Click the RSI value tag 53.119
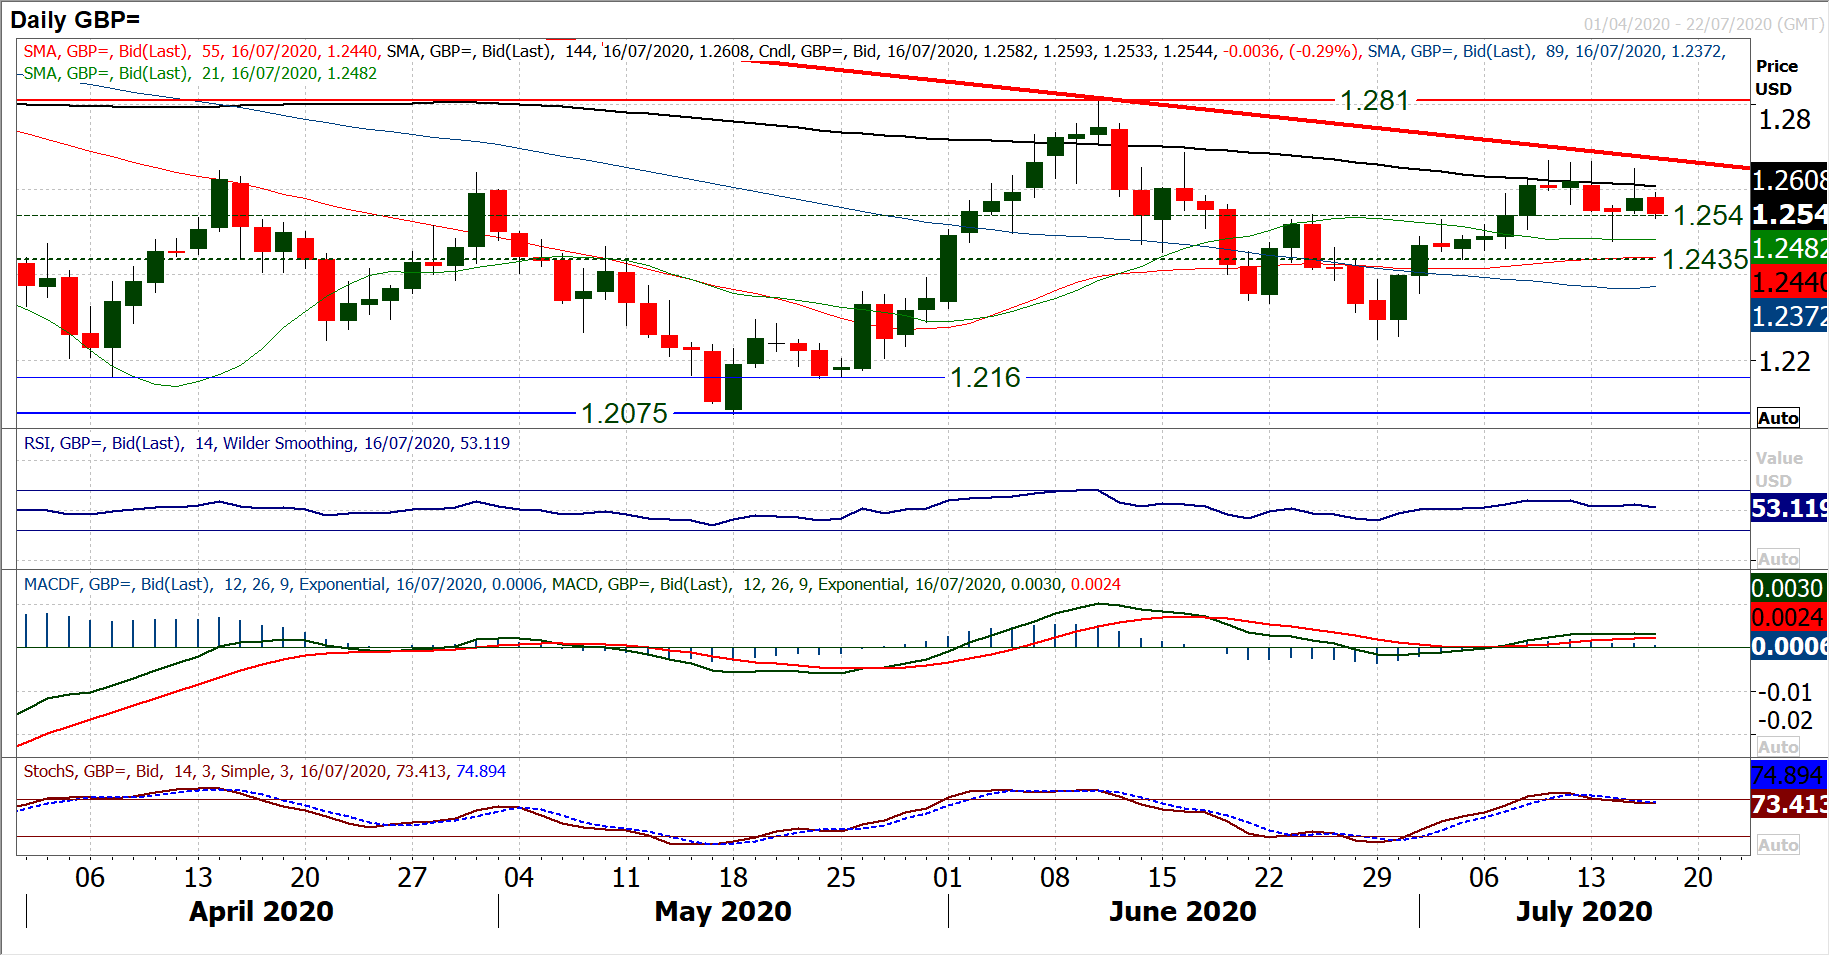The image size is (1830, 956). point(1788,508)
